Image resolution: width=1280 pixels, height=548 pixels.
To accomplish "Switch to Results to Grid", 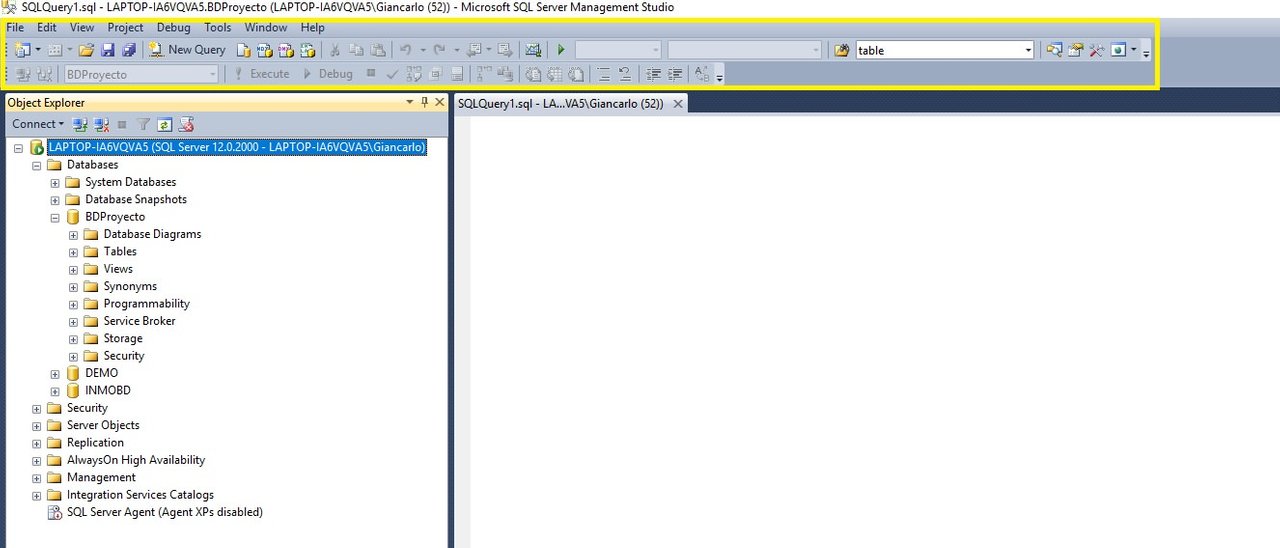I will coord(554,74).
